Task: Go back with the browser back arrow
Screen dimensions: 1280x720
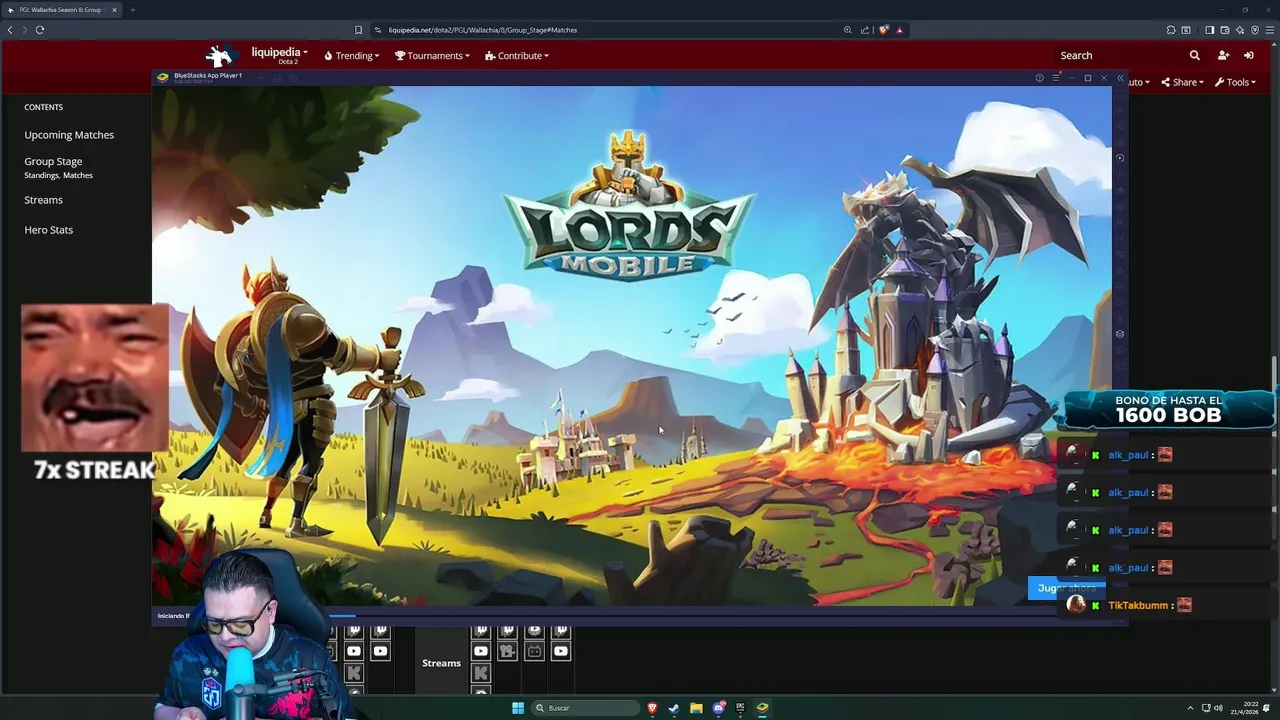Action: click(10, 30)
